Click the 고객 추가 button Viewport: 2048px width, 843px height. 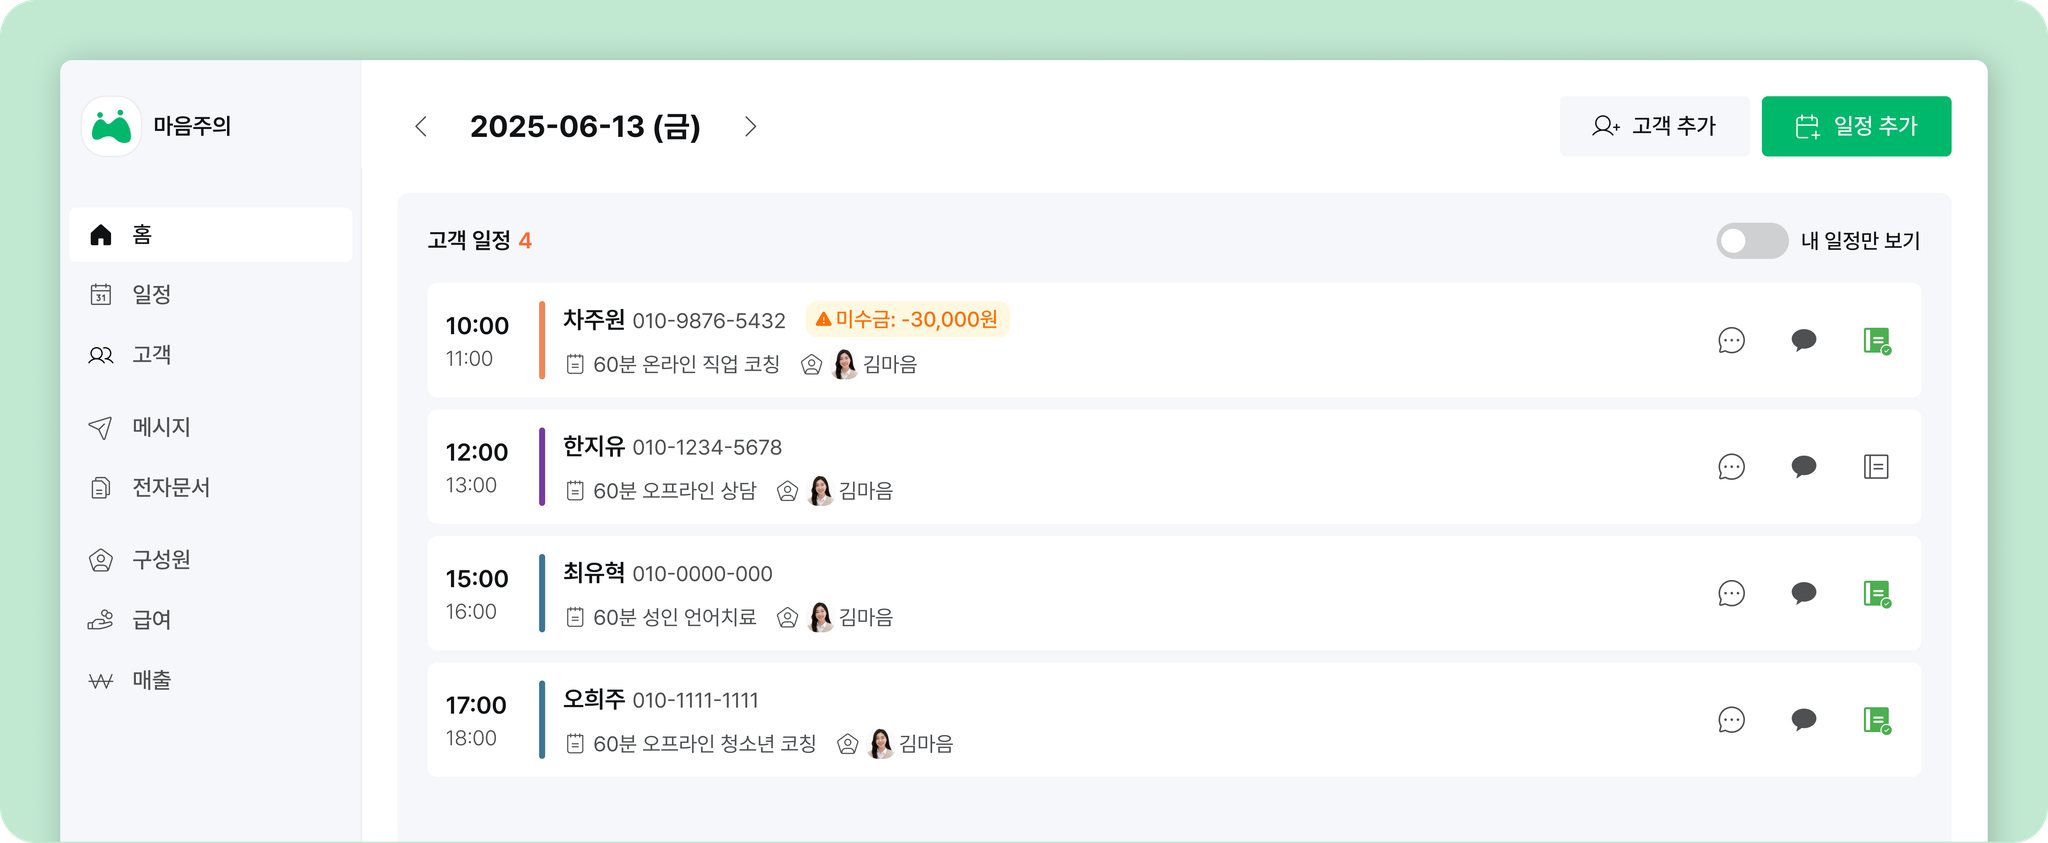(1654, 127)
